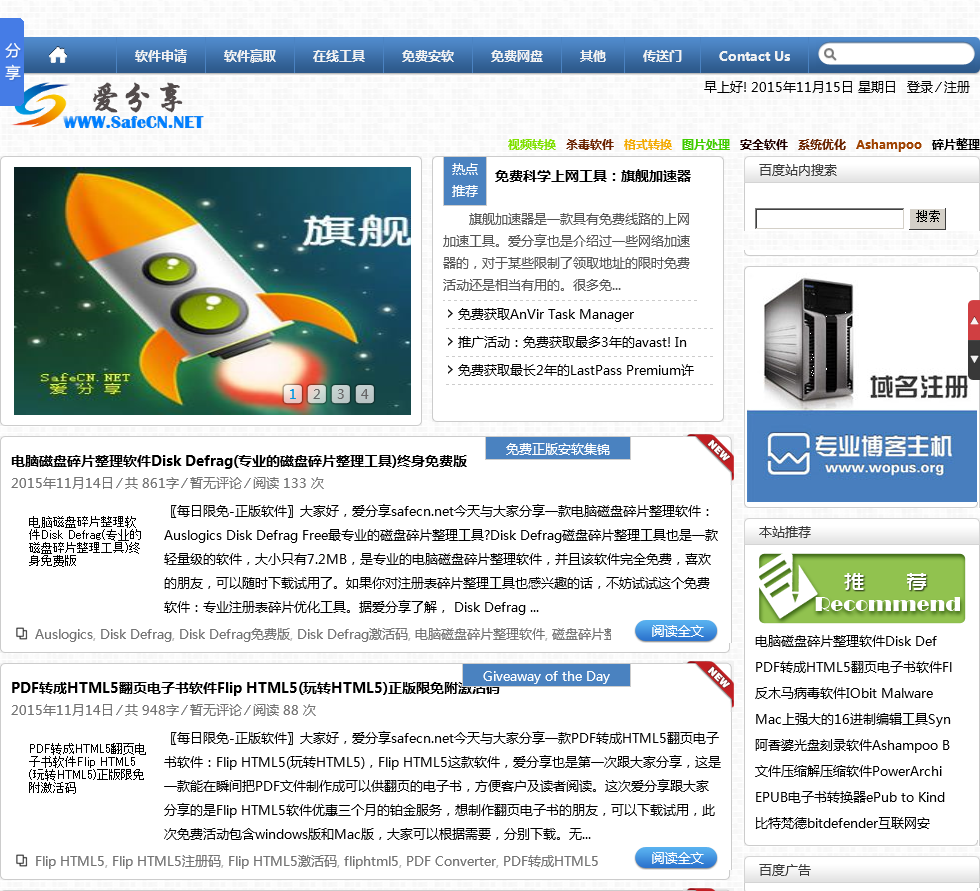The image size is (980, 891).
Task: Focus the 百度站内搜索 text field
Action: click(829, 219)
